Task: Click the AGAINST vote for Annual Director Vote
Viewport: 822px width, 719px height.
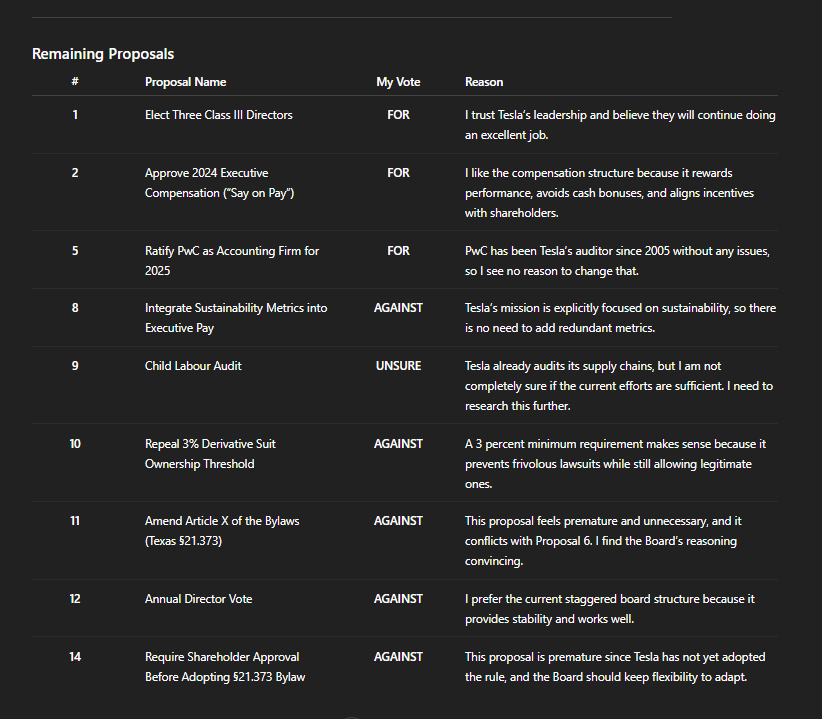Action: tap(398, 599)
